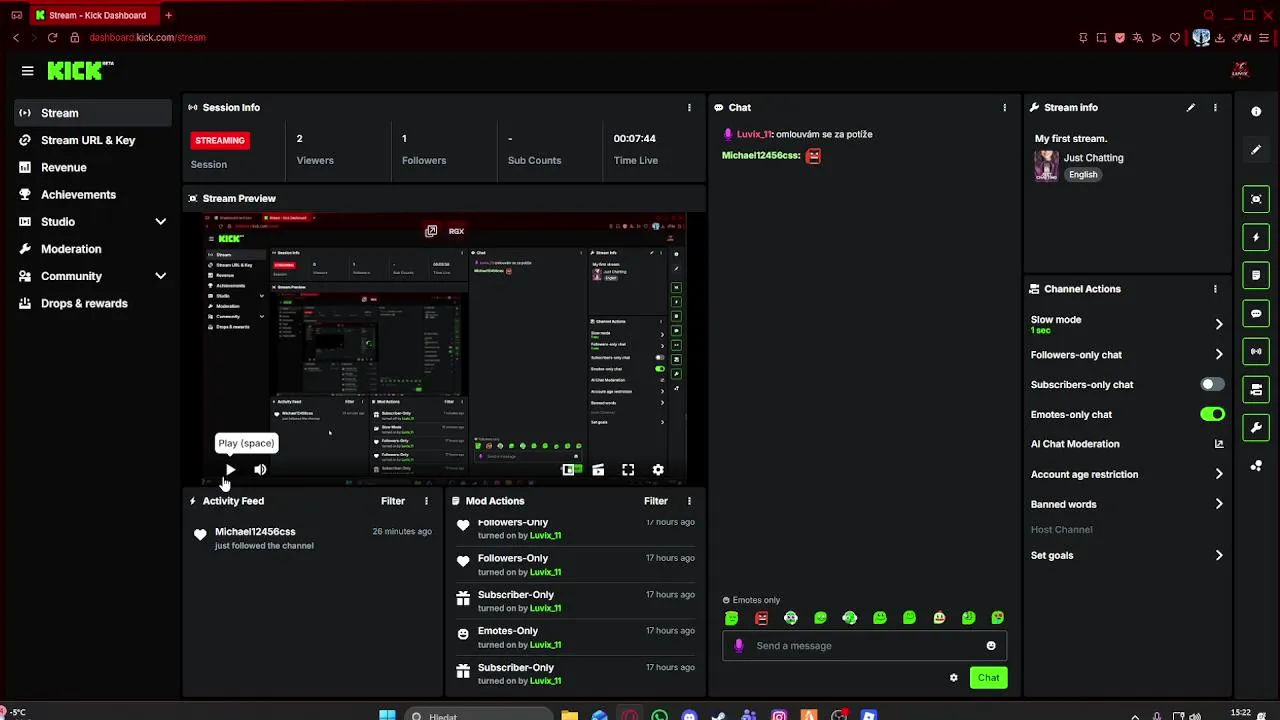Open Luvix_11 username in chat
The image size is (1280, 720).
(x=754, y=134)
